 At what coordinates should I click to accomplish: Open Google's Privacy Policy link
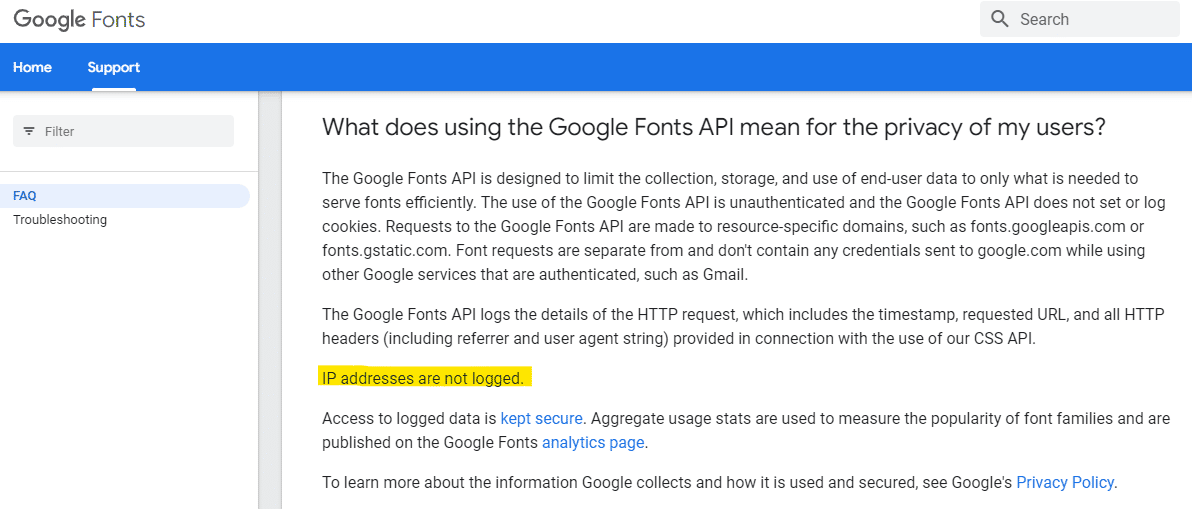tap(1065, 482)
